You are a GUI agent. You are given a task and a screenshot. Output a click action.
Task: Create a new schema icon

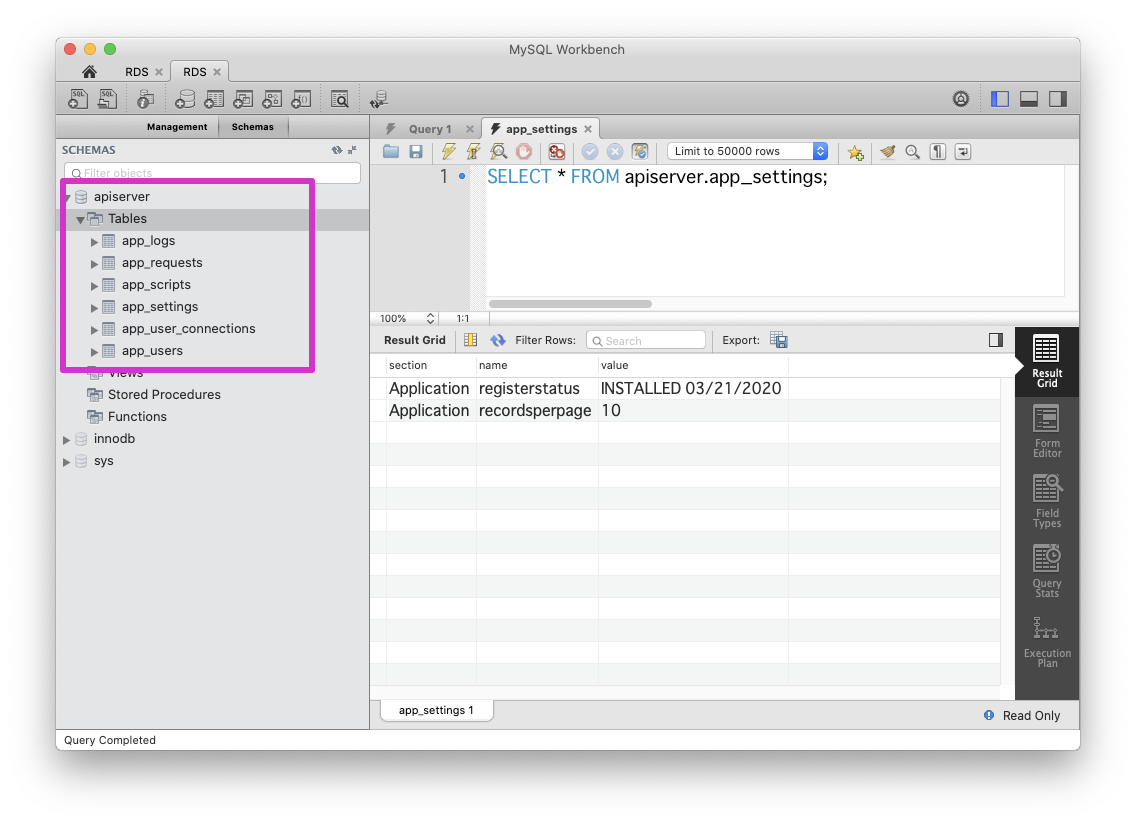click(x=185, y=99)
